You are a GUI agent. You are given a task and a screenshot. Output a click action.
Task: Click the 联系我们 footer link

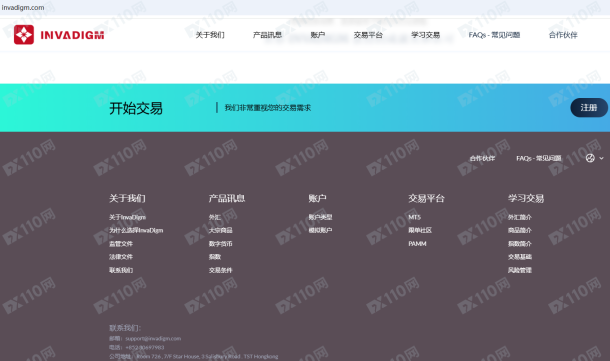121,270
